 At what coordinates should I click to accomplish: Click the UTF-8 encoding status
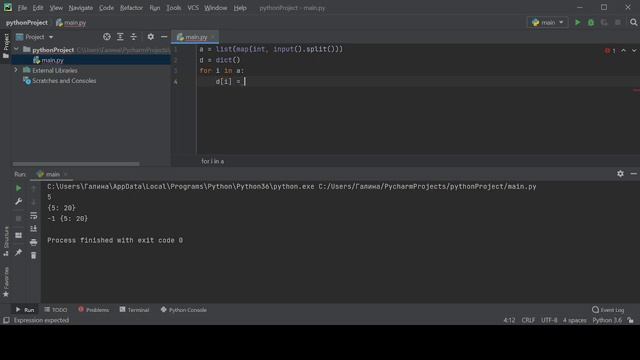click(x=549, y=320)
